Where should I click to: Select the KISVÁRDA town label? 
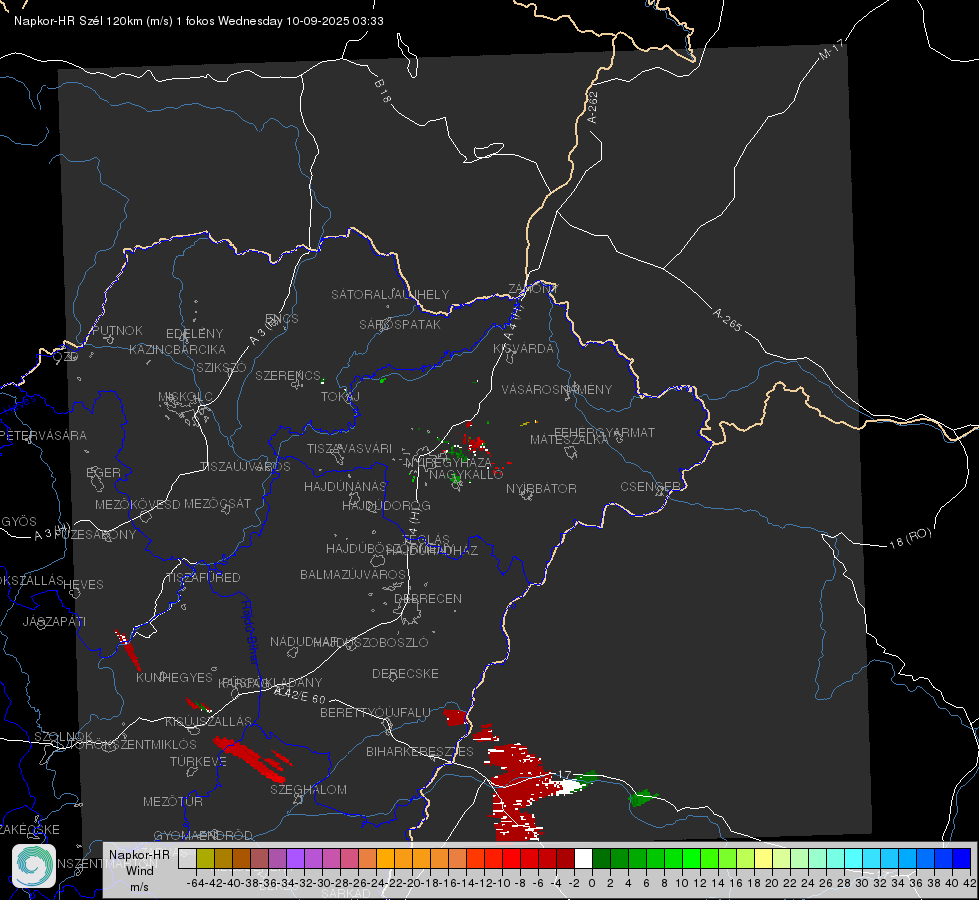[x=523, y=349]
